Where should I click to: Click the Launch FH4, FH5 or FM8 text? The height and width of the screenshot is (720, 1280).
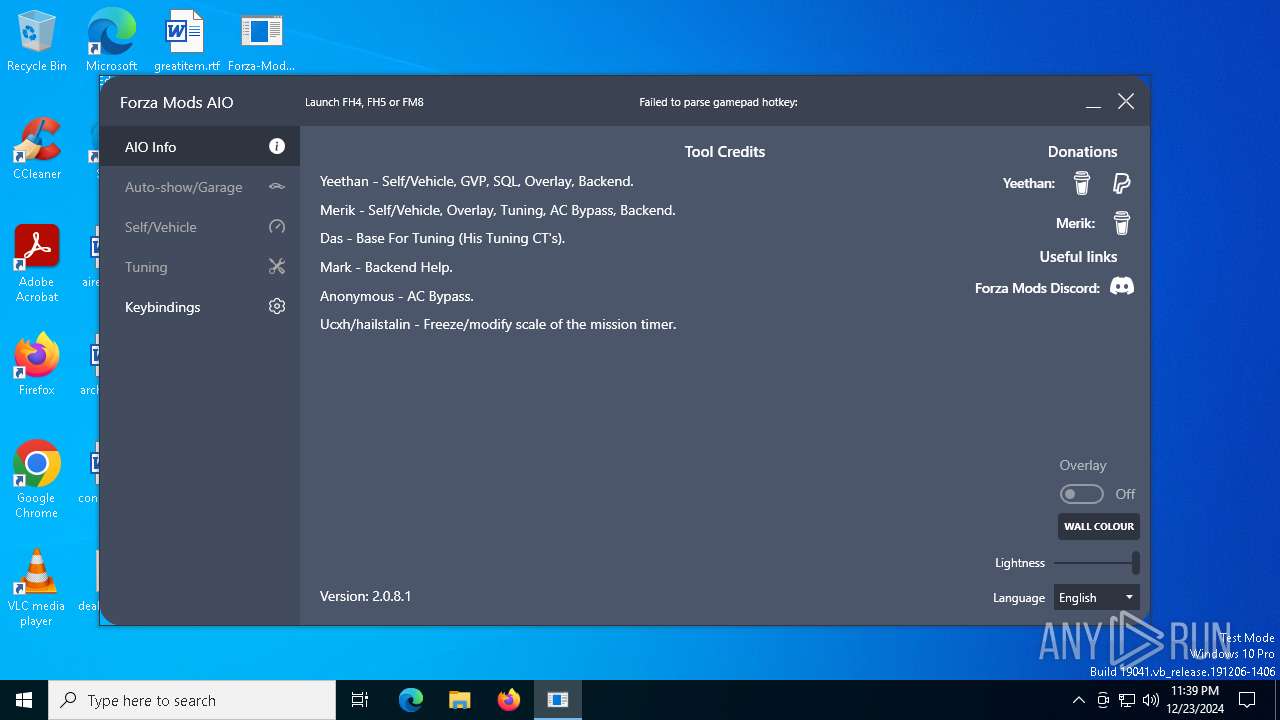[x=364, y=102]
